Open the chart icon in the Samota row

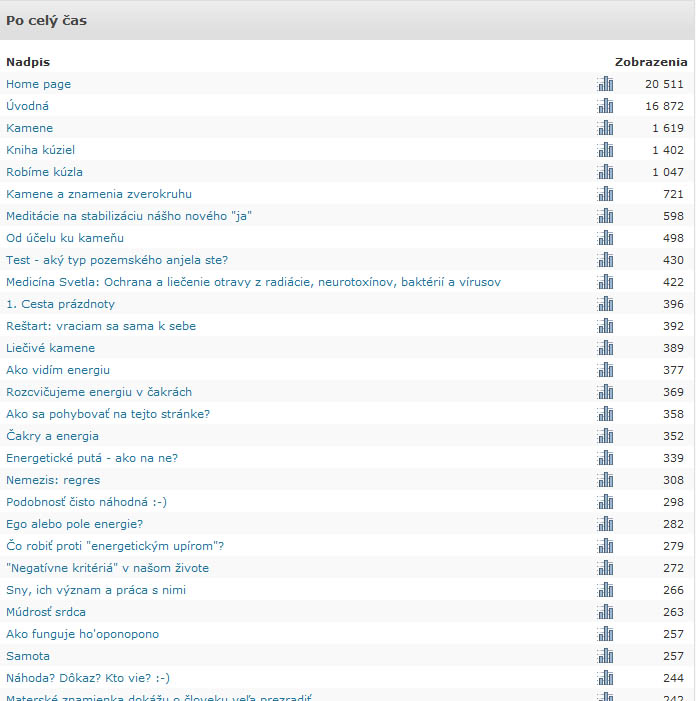point(605,656)
